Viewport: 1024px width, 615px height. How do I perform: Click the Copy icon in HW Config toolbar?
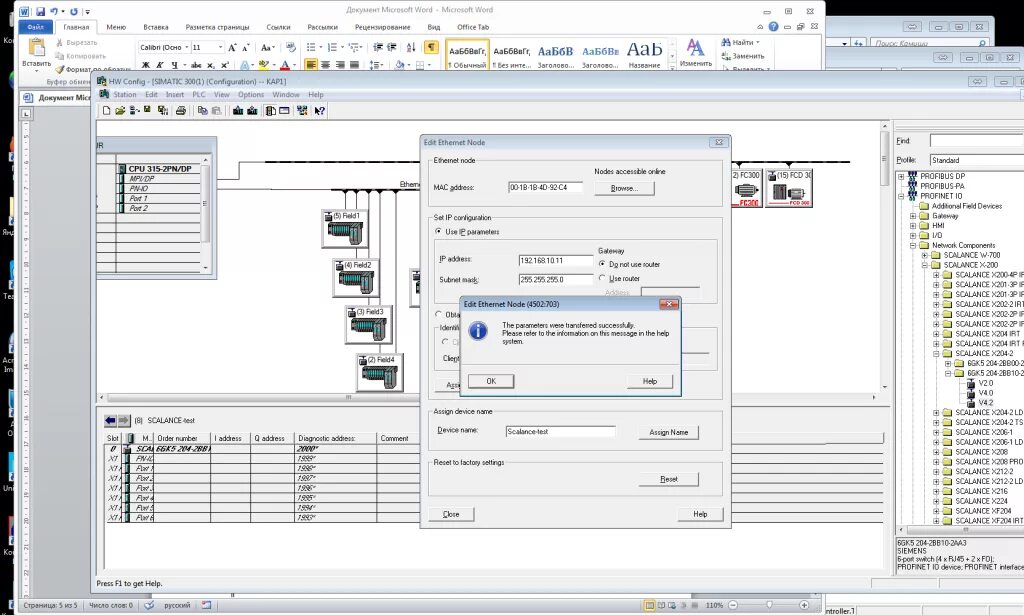tap(202, 111)
